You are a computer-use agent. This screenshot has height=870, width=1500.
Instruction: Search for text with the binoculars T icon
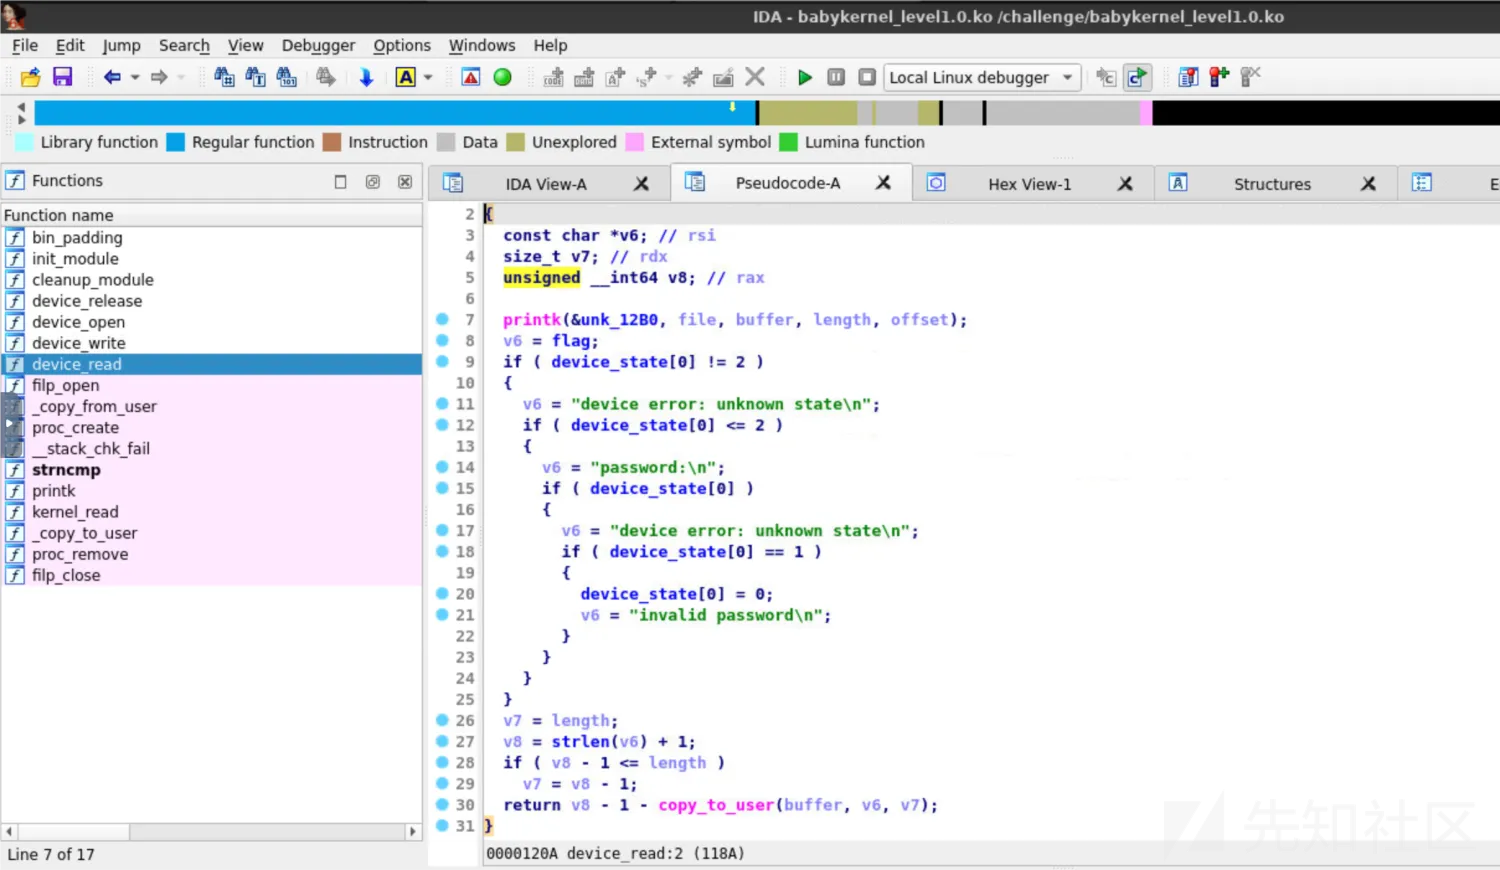[255, 77]
